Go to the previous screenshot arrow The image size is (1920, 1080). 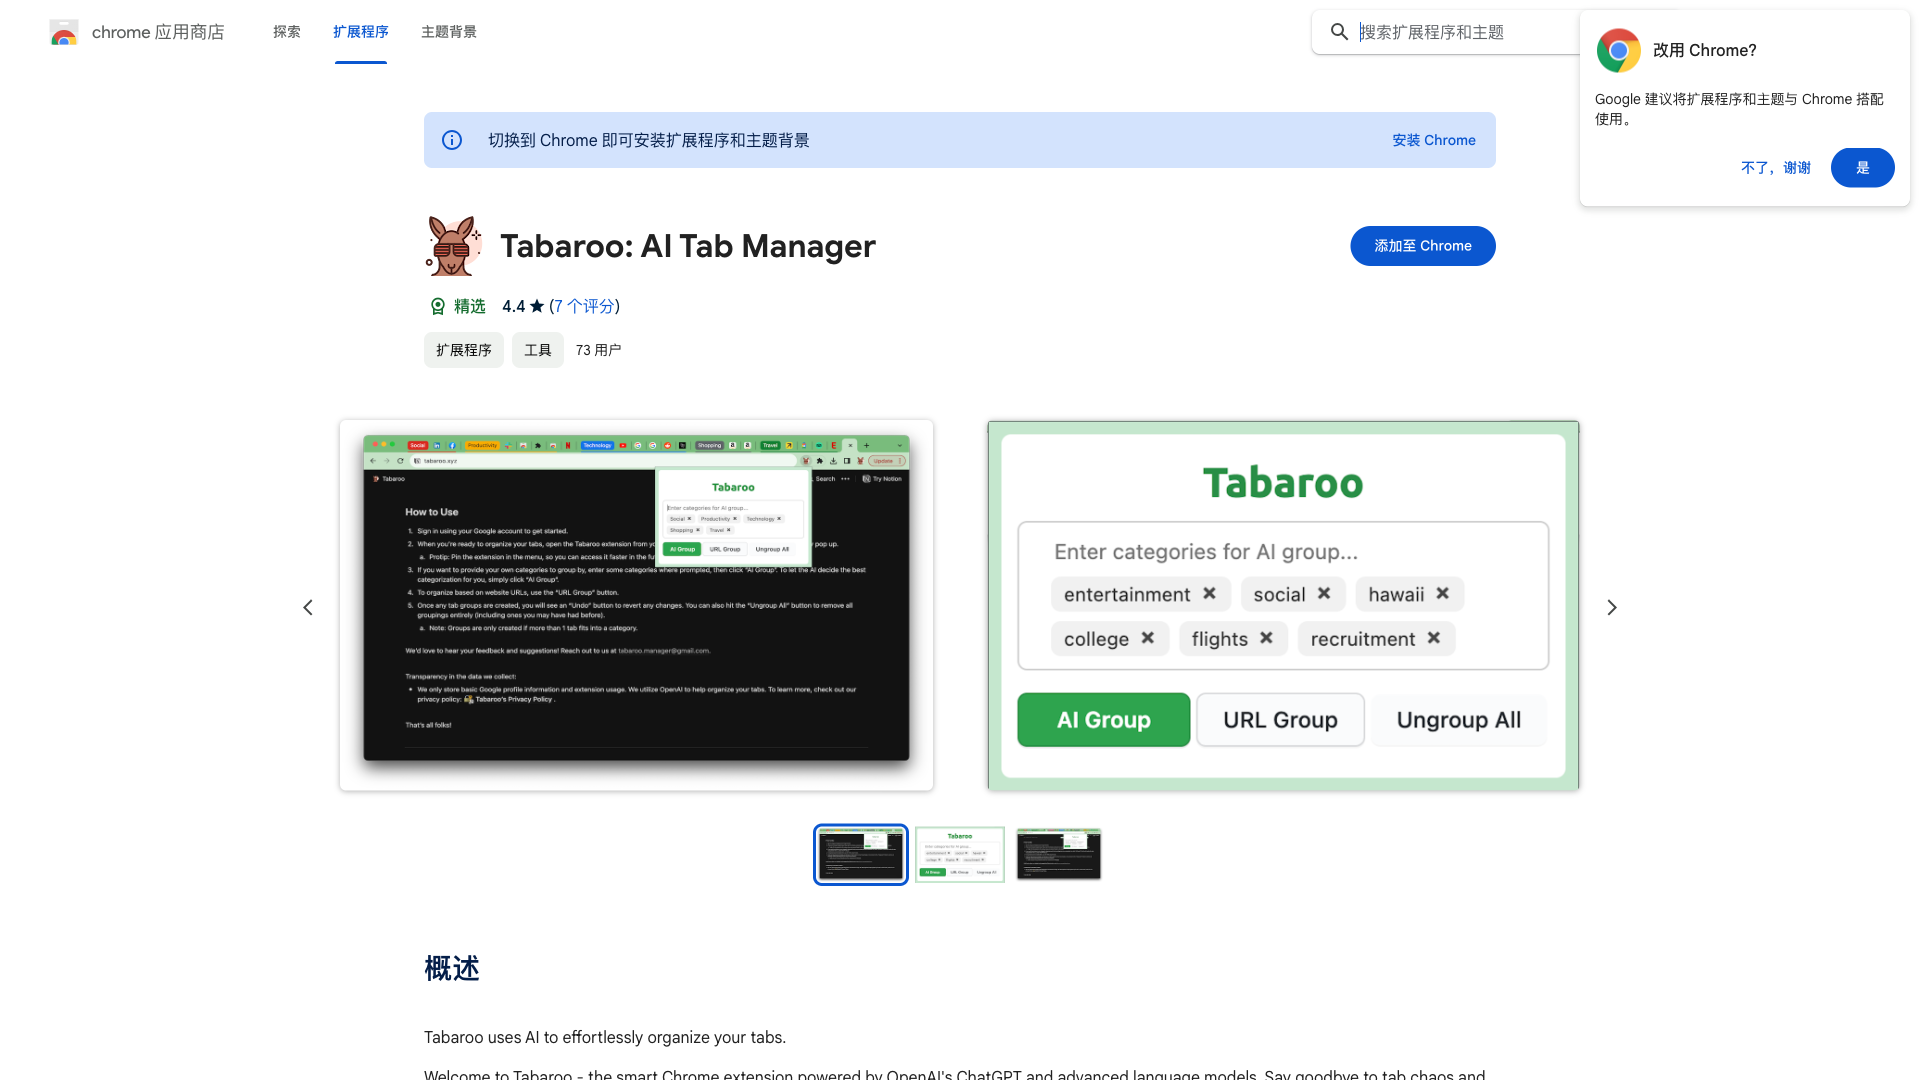coord(308,607)
